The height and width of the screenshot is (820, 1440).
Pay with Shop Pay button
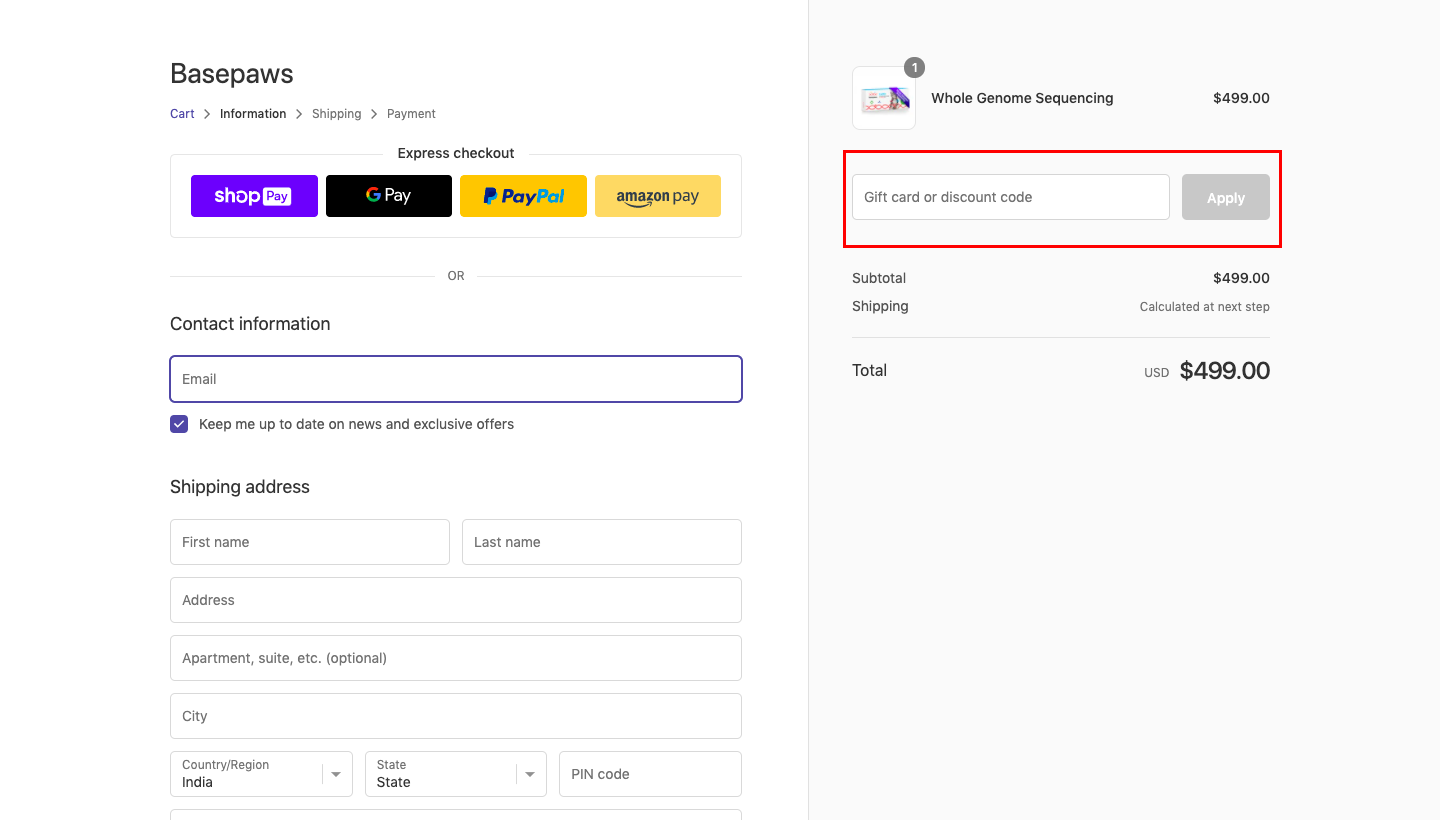click(254, 196)
